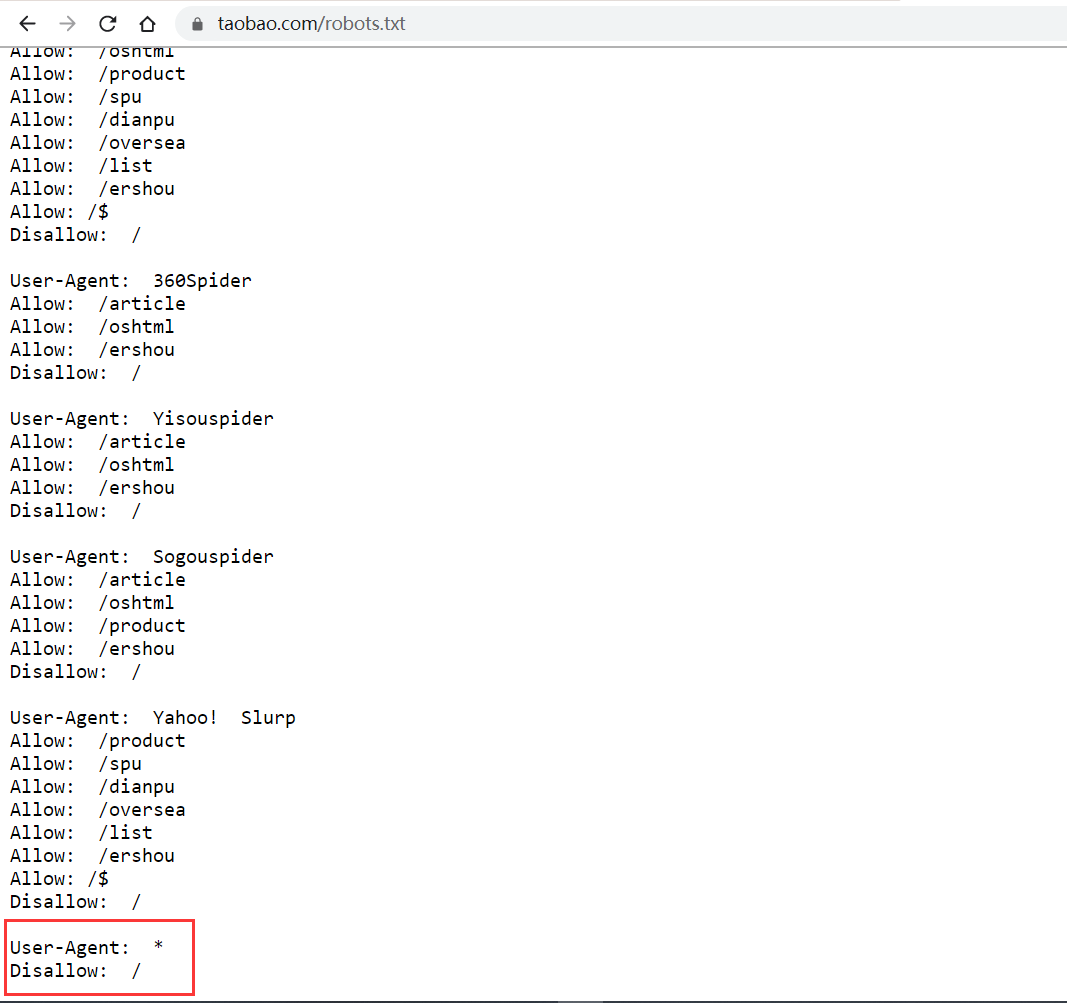This screenshot has height=1003, width=1067.
Task: Go back with the browser back arrow
Action: pyautogui.click(x=27, y=24)
